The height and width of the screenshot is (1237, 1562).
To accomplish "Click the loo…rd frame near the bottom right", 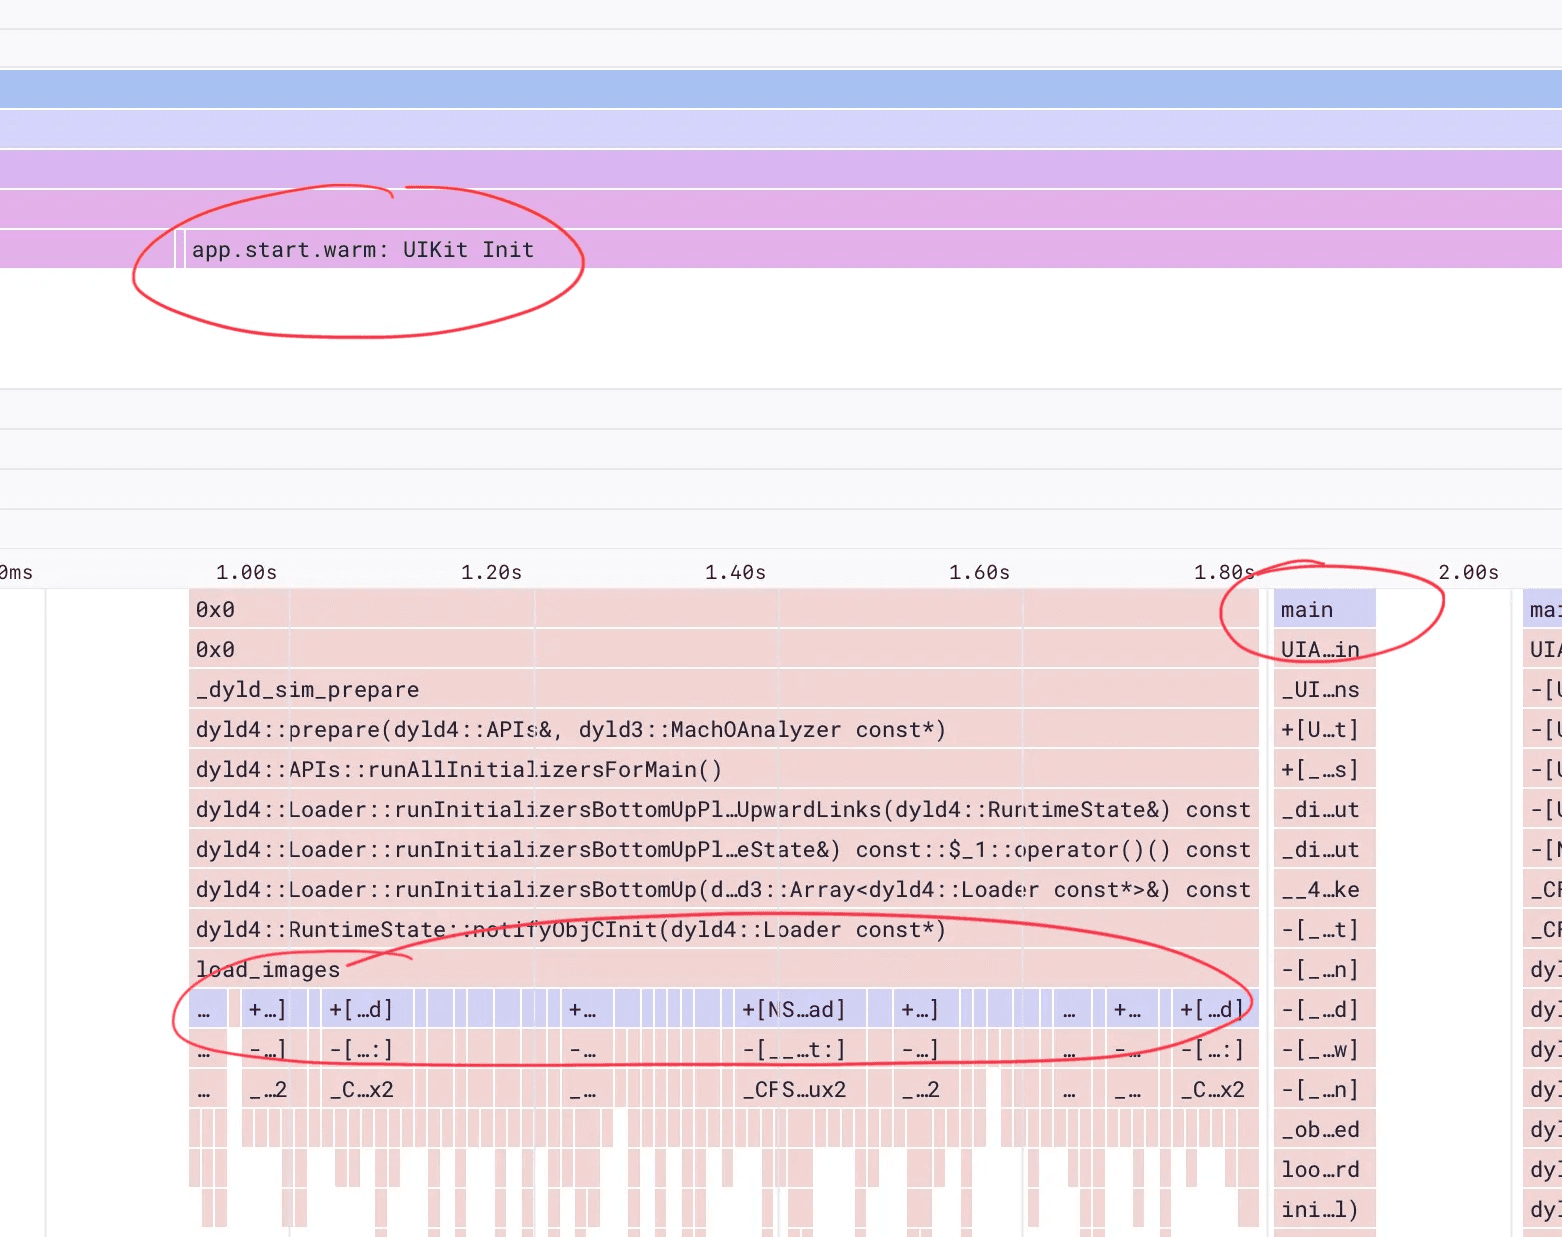I will coord(1320,1169).
